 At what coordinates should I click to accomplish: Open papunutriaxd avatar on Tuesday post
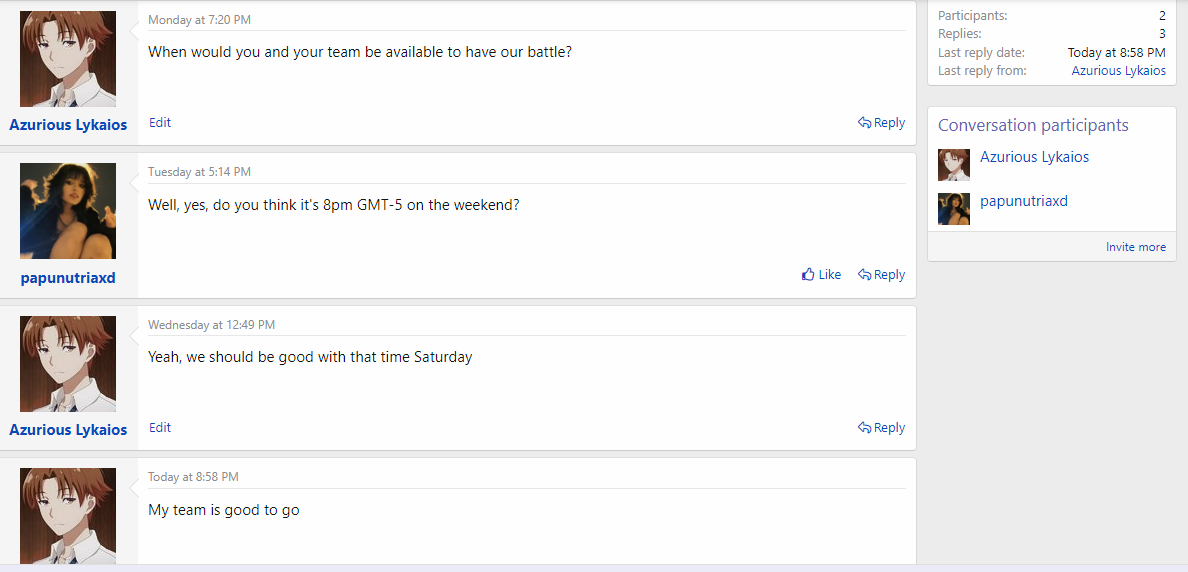pyautogui.click(x=68, y=211)
